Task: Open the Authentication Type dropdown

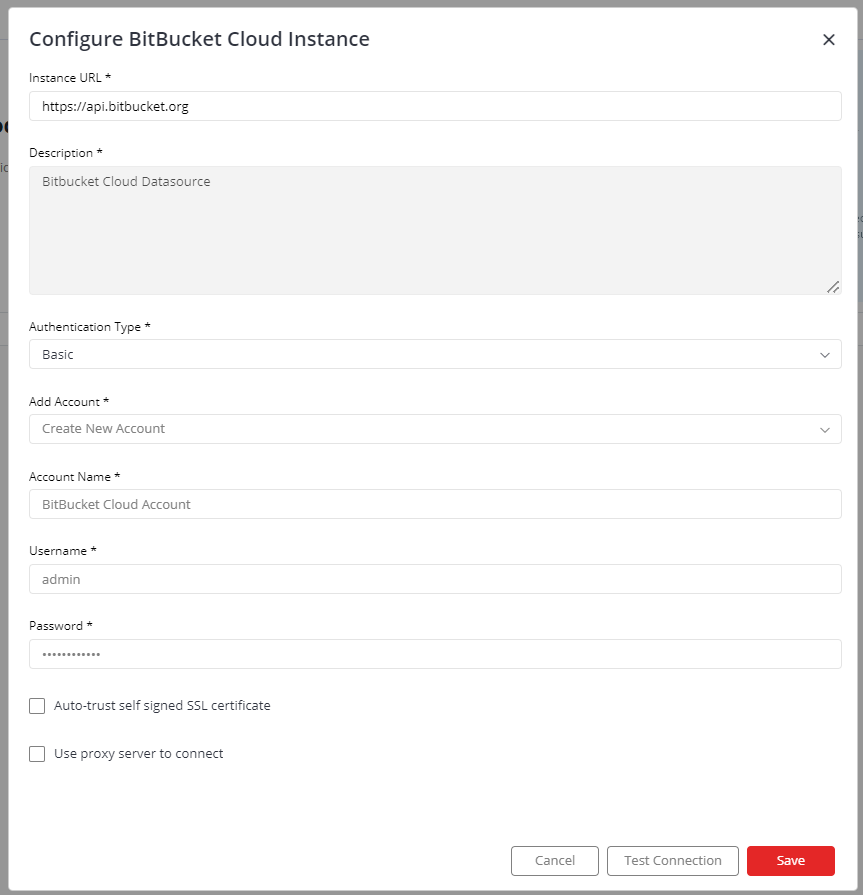Action: (435, 354)
